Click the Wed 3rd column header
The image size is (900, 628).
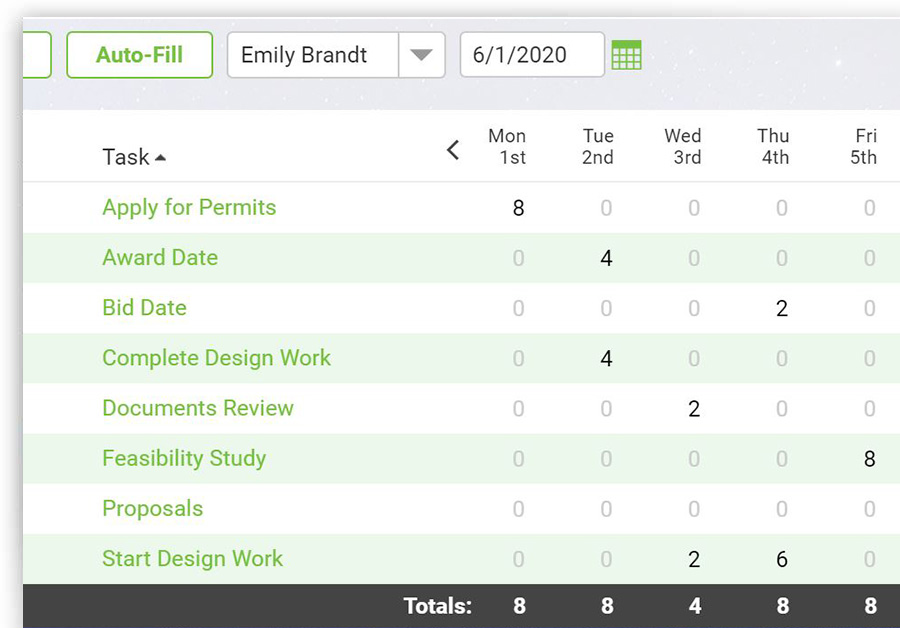pyautogui.click(x=683, y=146)
